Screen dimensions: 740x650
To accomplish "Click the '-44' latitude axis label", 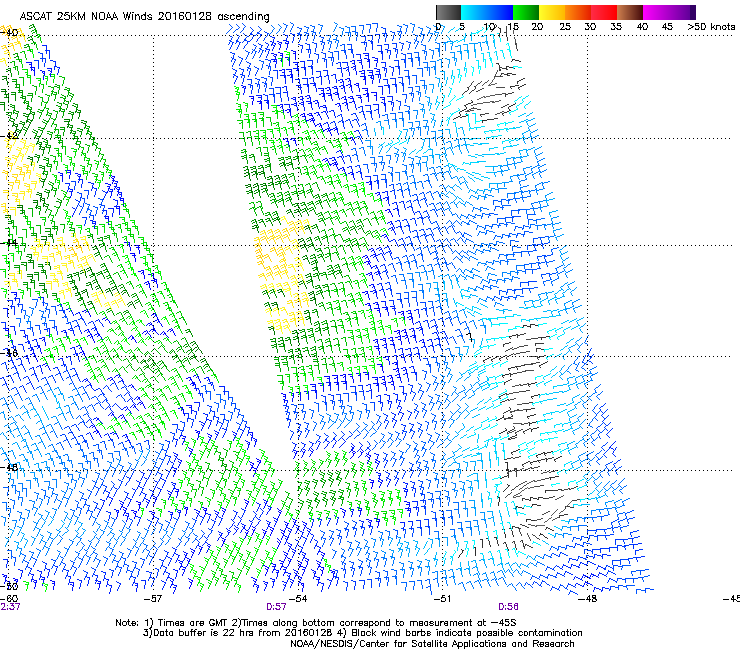I will tap(9, 243).
